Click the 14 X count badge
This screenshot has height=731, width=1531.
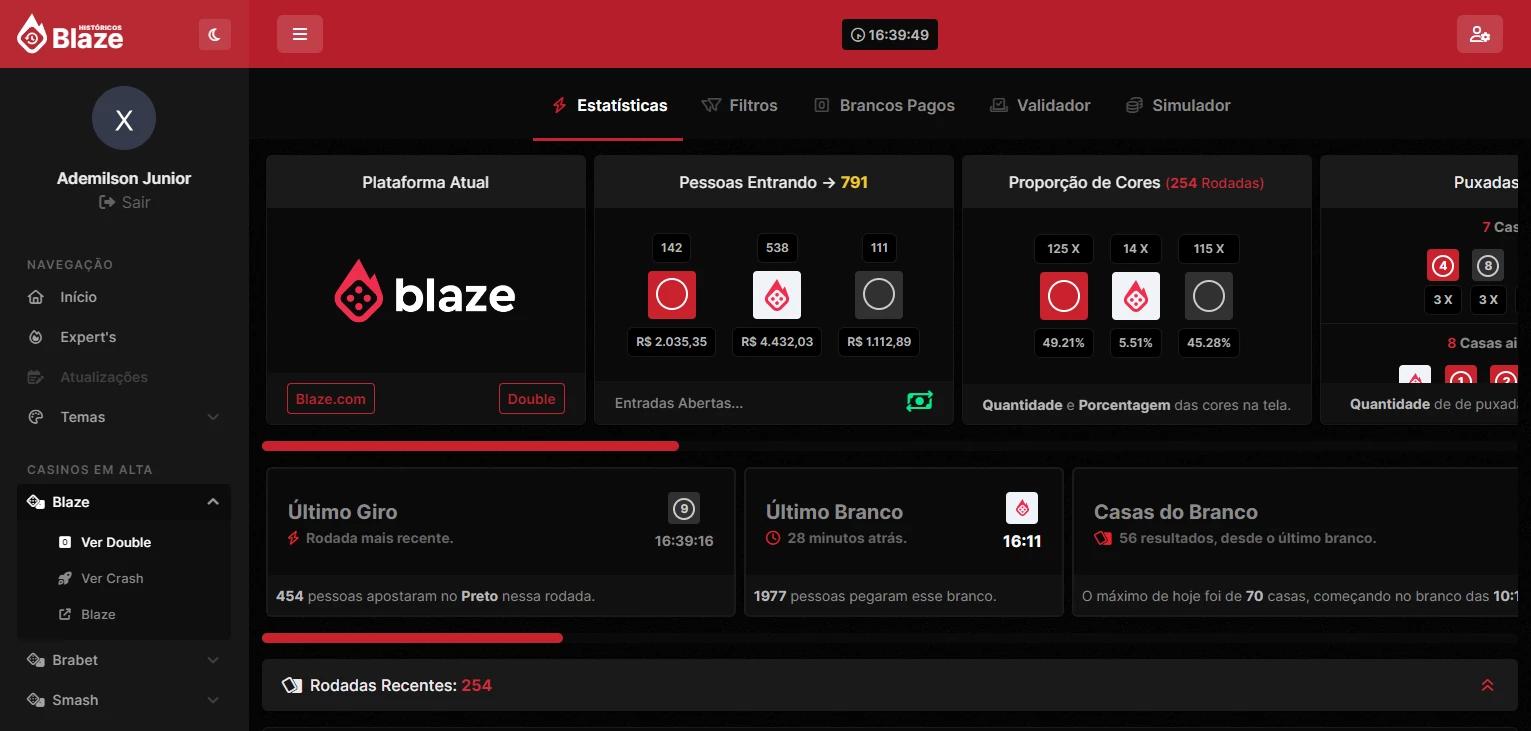(x=1136, y=249)
